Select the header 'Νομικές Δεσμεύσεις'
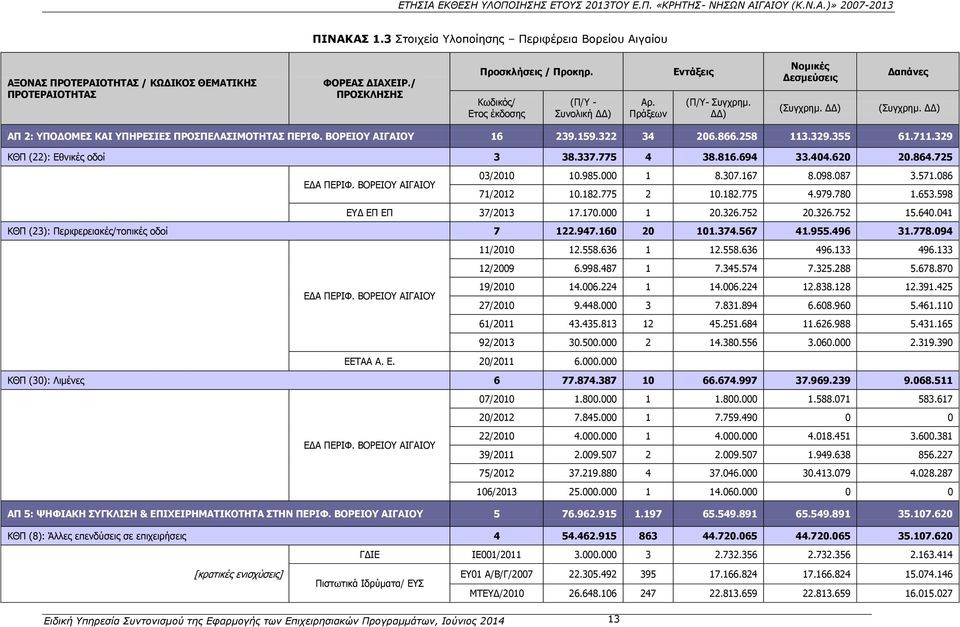The width and height of the screenshot is (960, 627). (810, 72)
